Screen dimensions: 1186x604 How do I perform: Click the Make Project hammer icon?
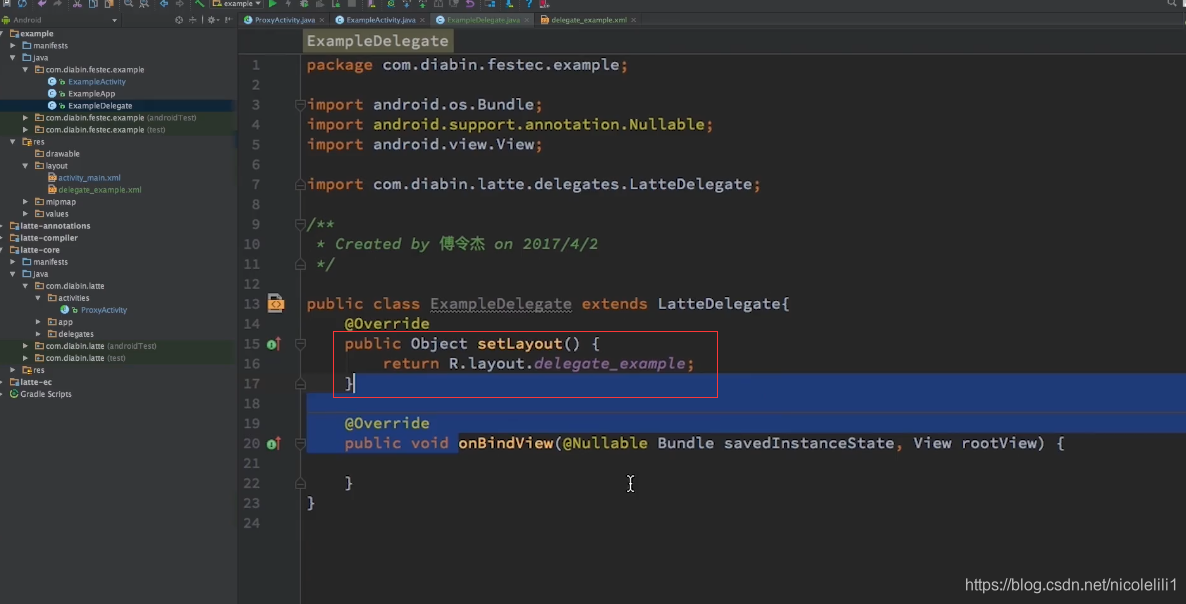(x=200, y=4)
